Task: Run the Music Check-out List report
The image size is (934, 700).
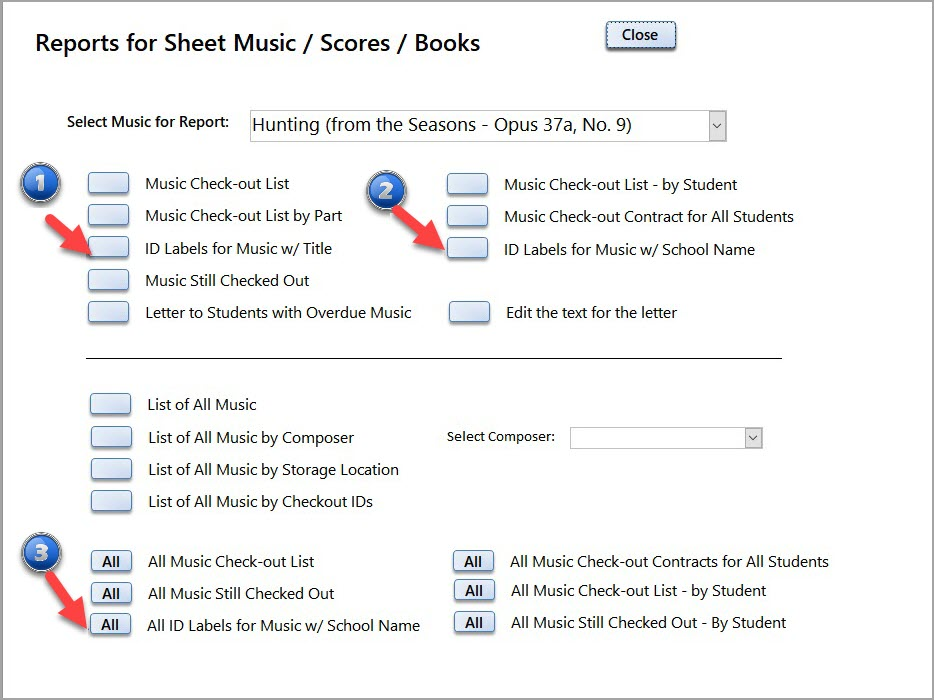Action: point(108,183)
